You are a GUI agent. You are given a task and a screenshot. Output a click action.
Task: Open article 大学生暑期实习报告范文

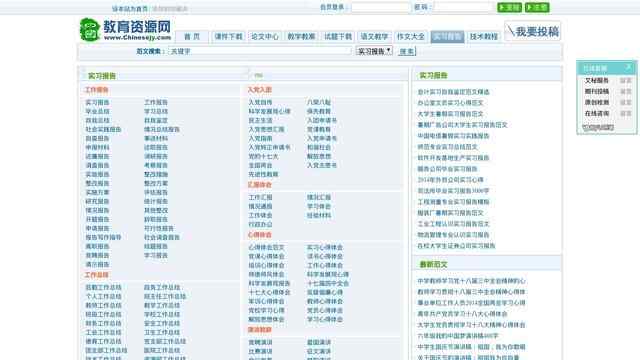[450, 114]
